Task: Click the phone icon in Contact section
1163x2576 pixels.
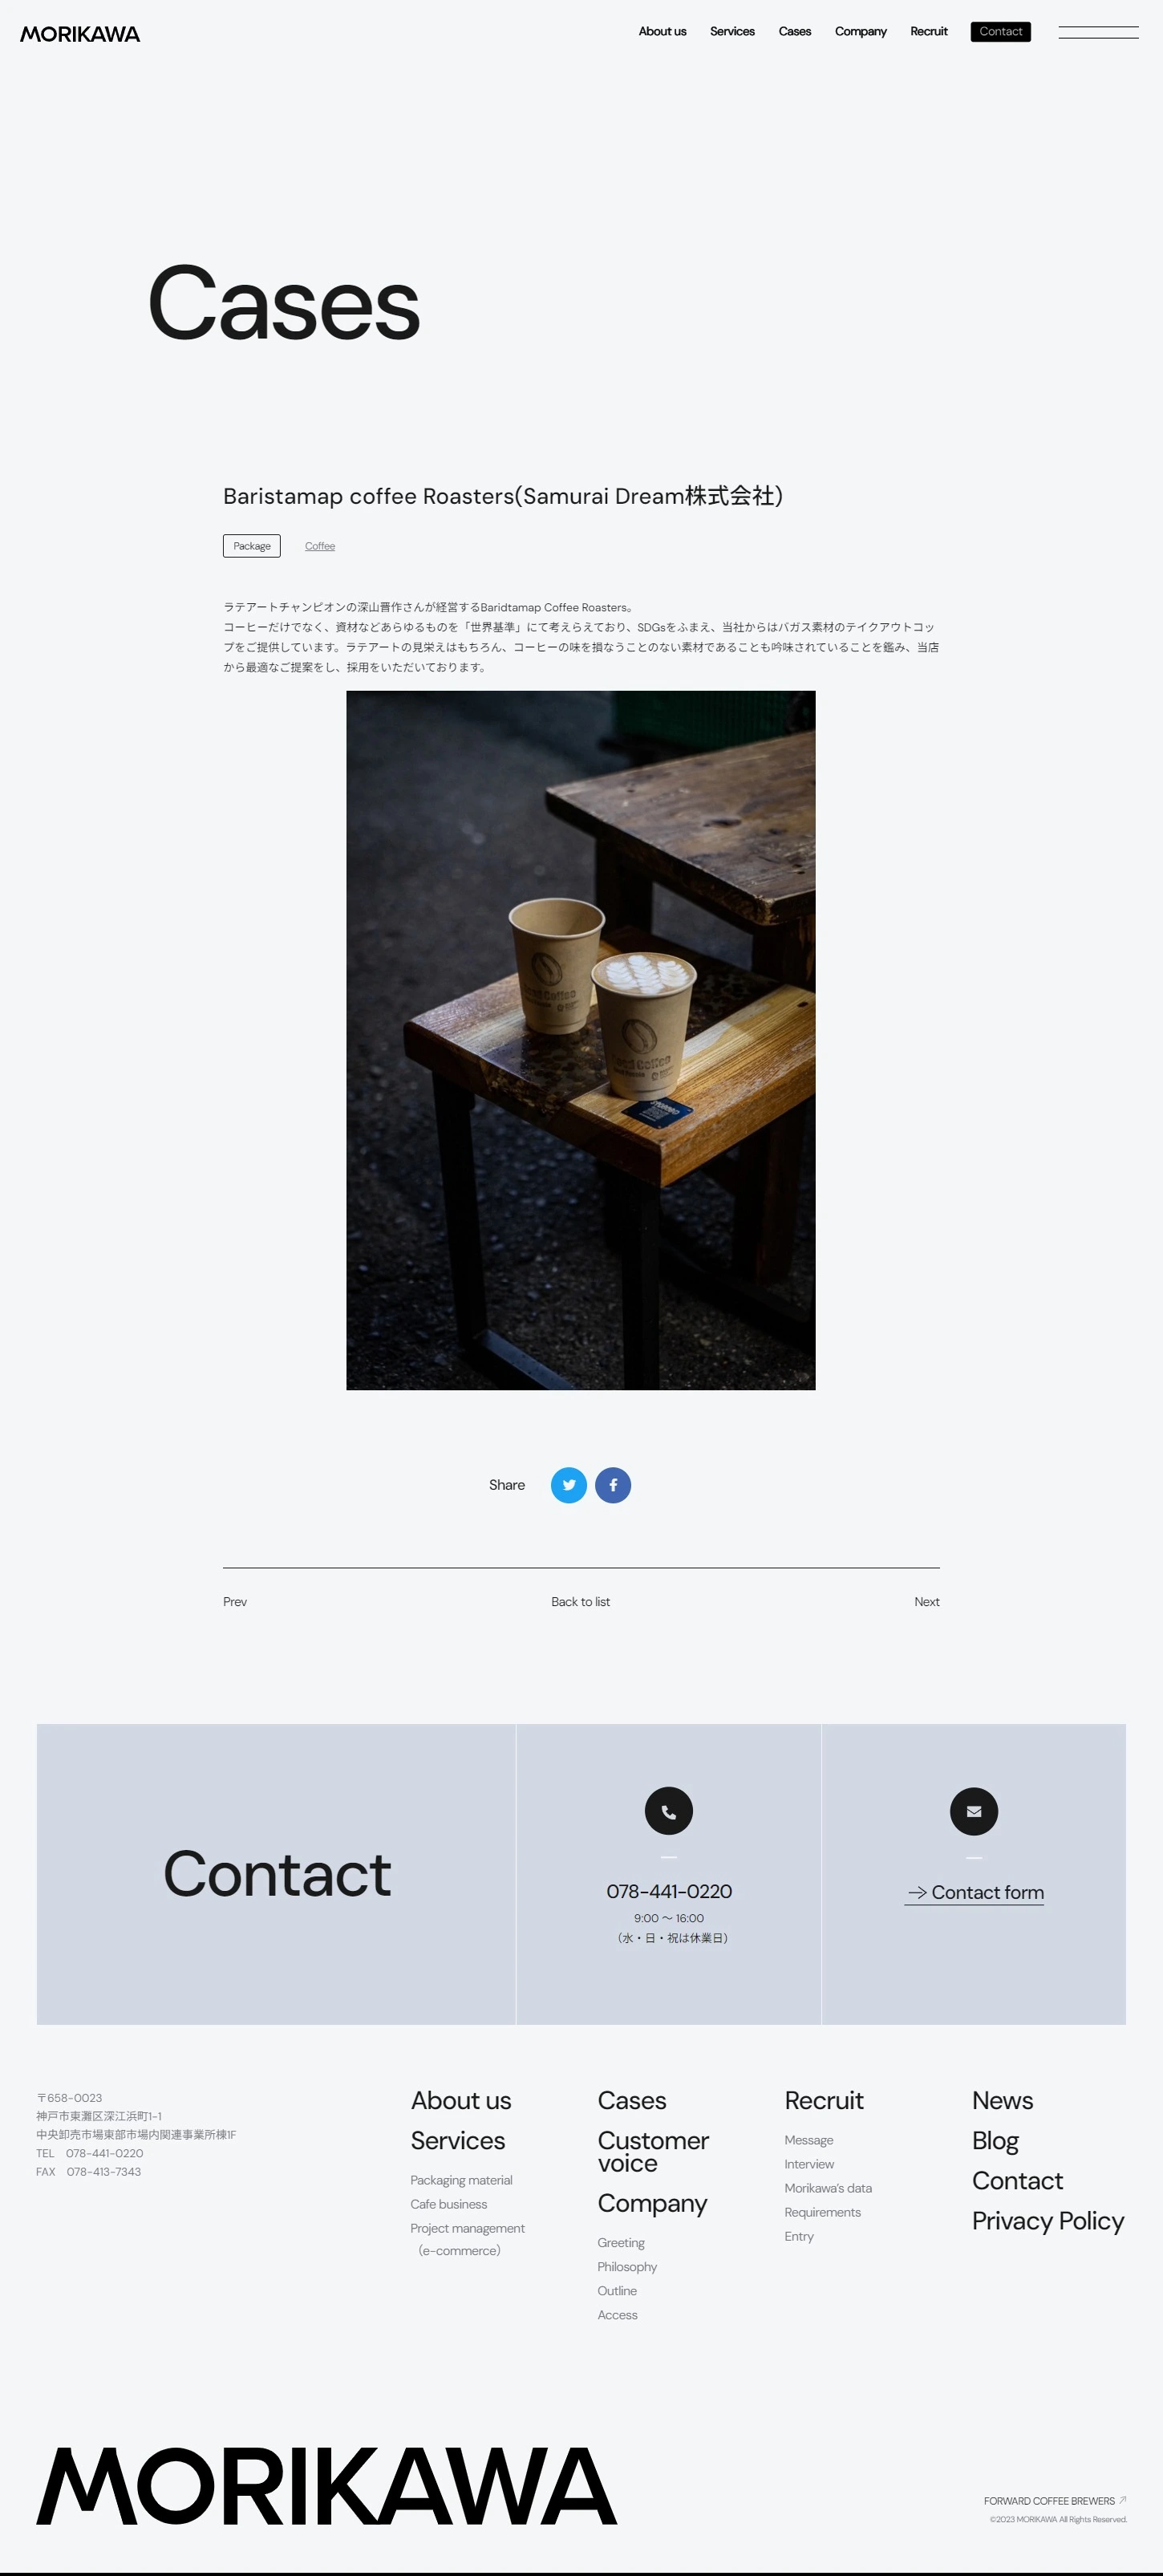Action: 669,1811
